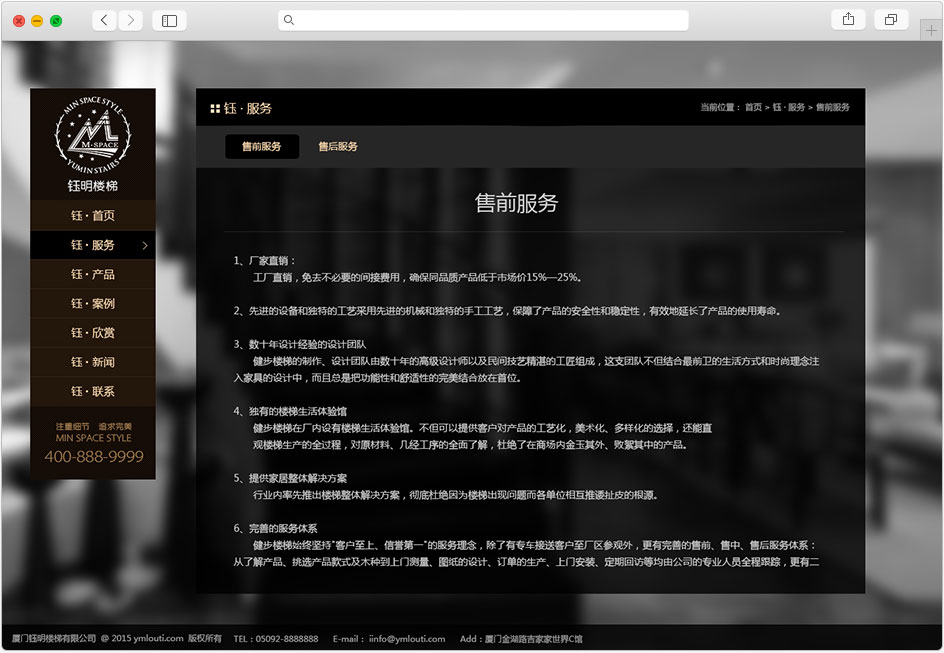Image resolution: width=944 pixels, height=653 pixels.
Task: Open 钰·新闻 sidebar item
Action: [93, 362]
